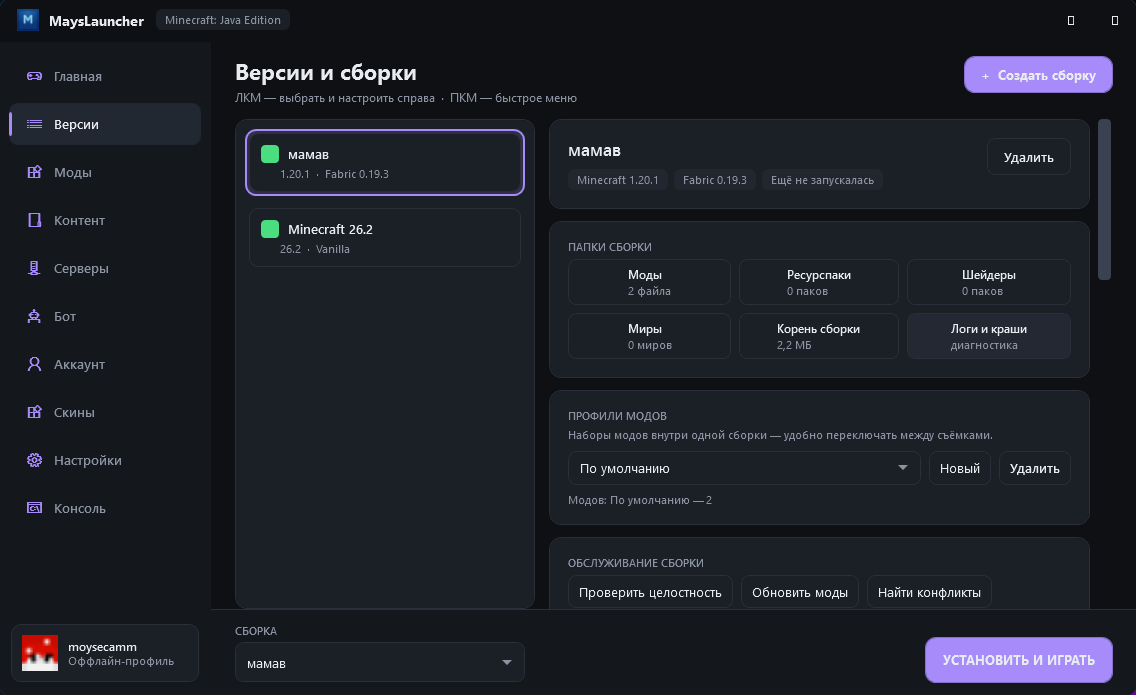Viewport: 1136px width, 695px height.
Task: Click the Версии list icon in sidebar
Action: click(34, 124)
